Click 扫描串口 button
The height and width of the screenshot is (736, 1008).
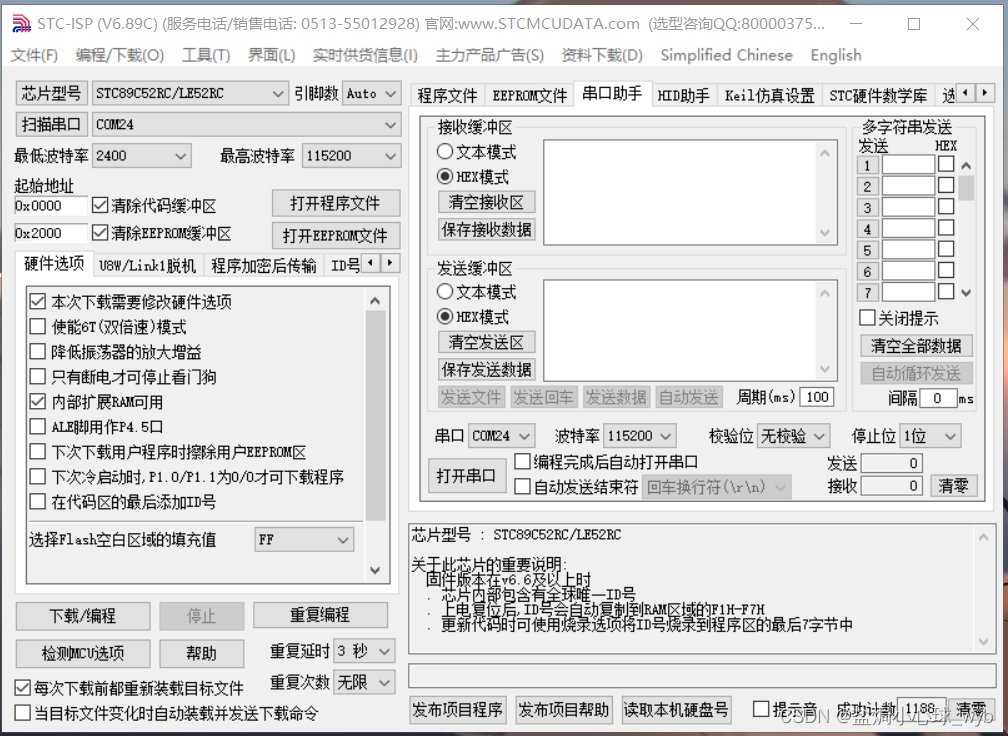[x=51, y=124]
